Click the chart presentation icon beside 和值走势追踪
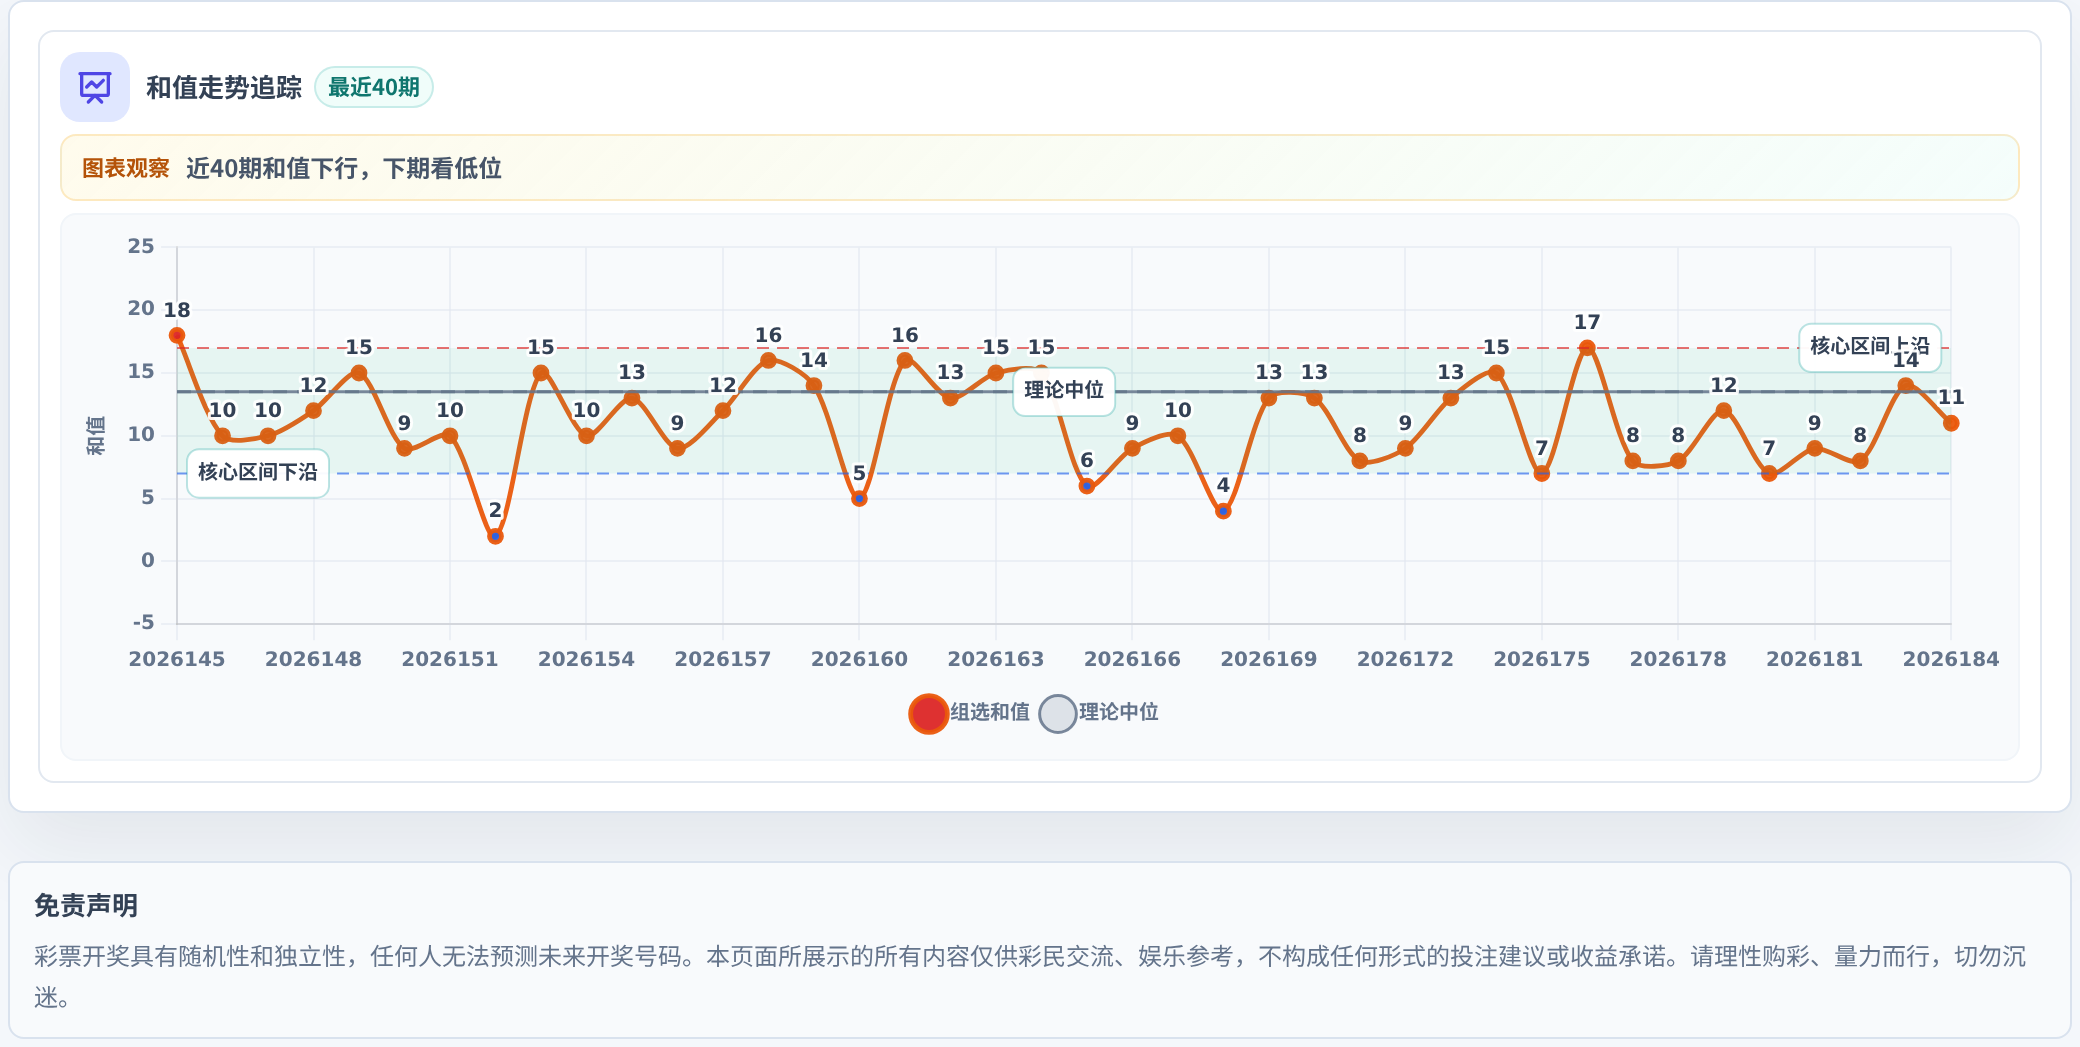2080x1047 pixels. [95, 87]
